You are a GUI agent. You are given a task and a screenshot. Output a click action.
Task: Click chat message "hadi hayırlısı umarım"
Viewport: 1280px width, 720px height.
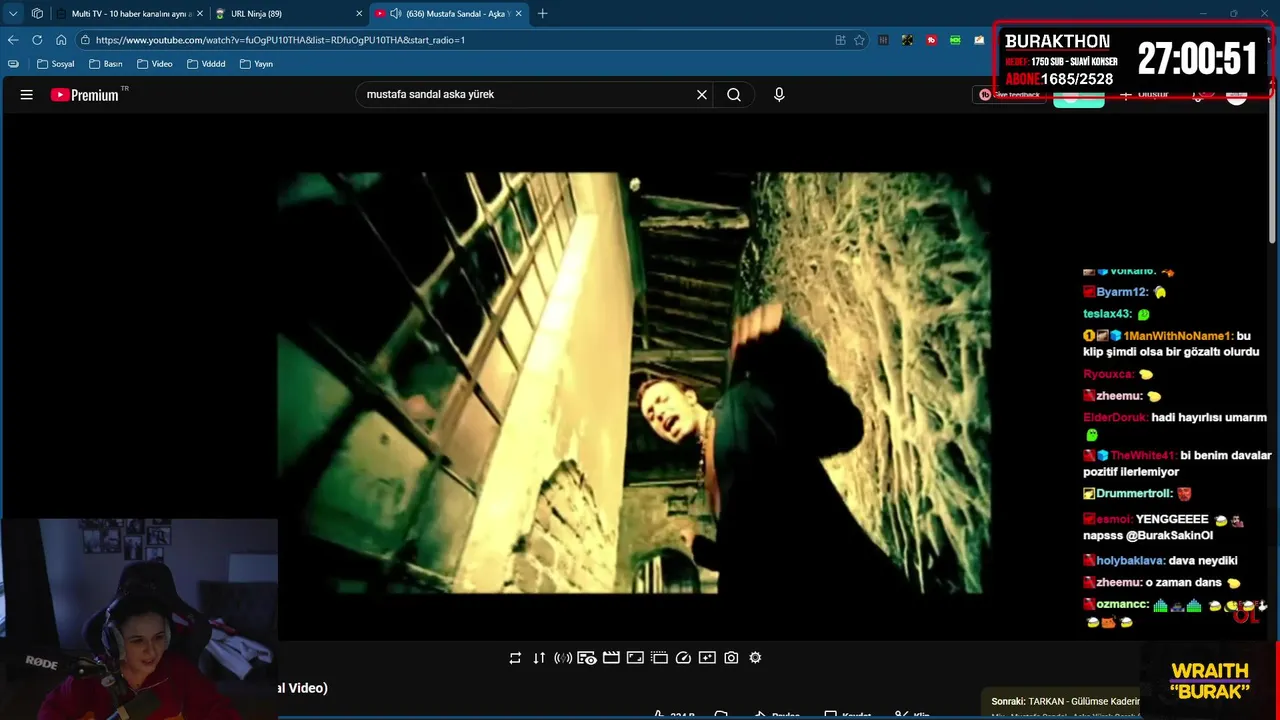(x=1209, y=418)
